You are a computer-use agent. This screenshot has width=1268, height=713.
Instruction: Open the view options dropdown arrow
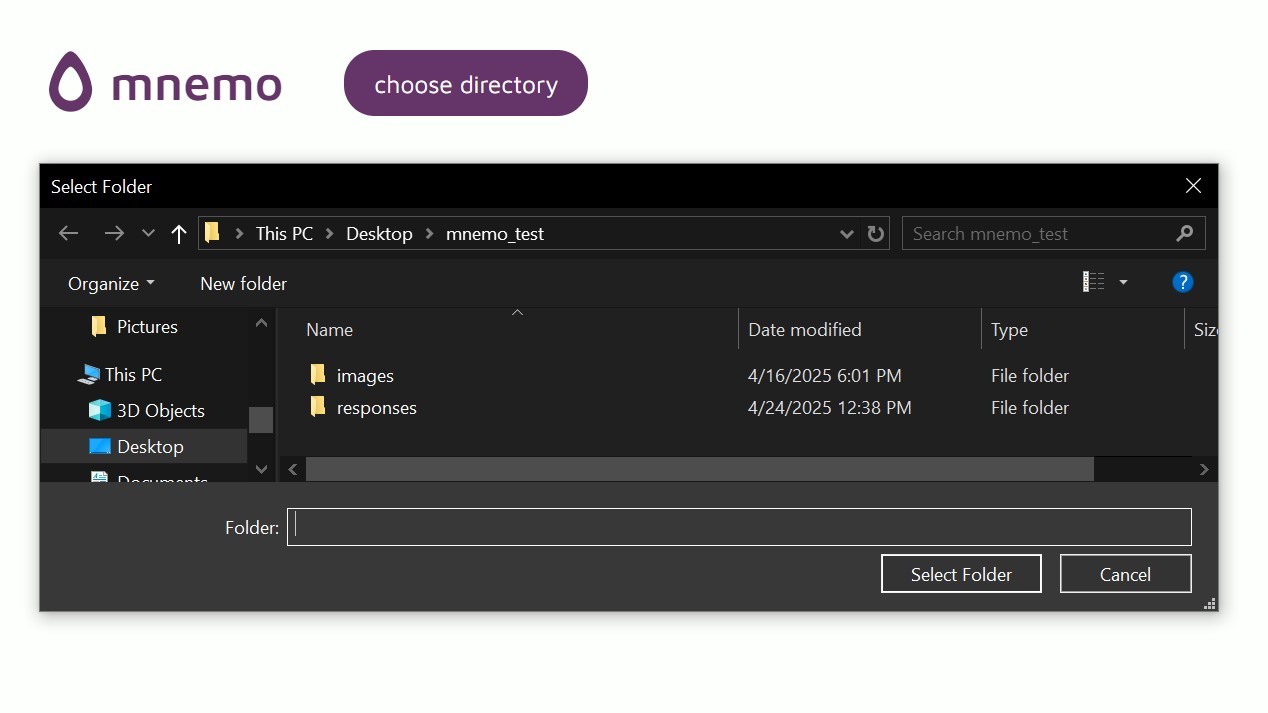(x=1123, y=283)
